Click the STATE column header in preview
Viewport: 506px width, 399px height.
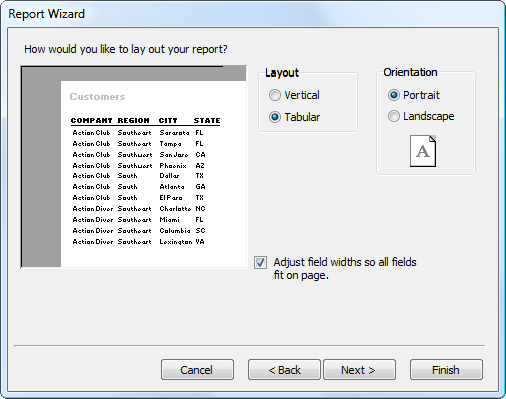click(207, 120)
